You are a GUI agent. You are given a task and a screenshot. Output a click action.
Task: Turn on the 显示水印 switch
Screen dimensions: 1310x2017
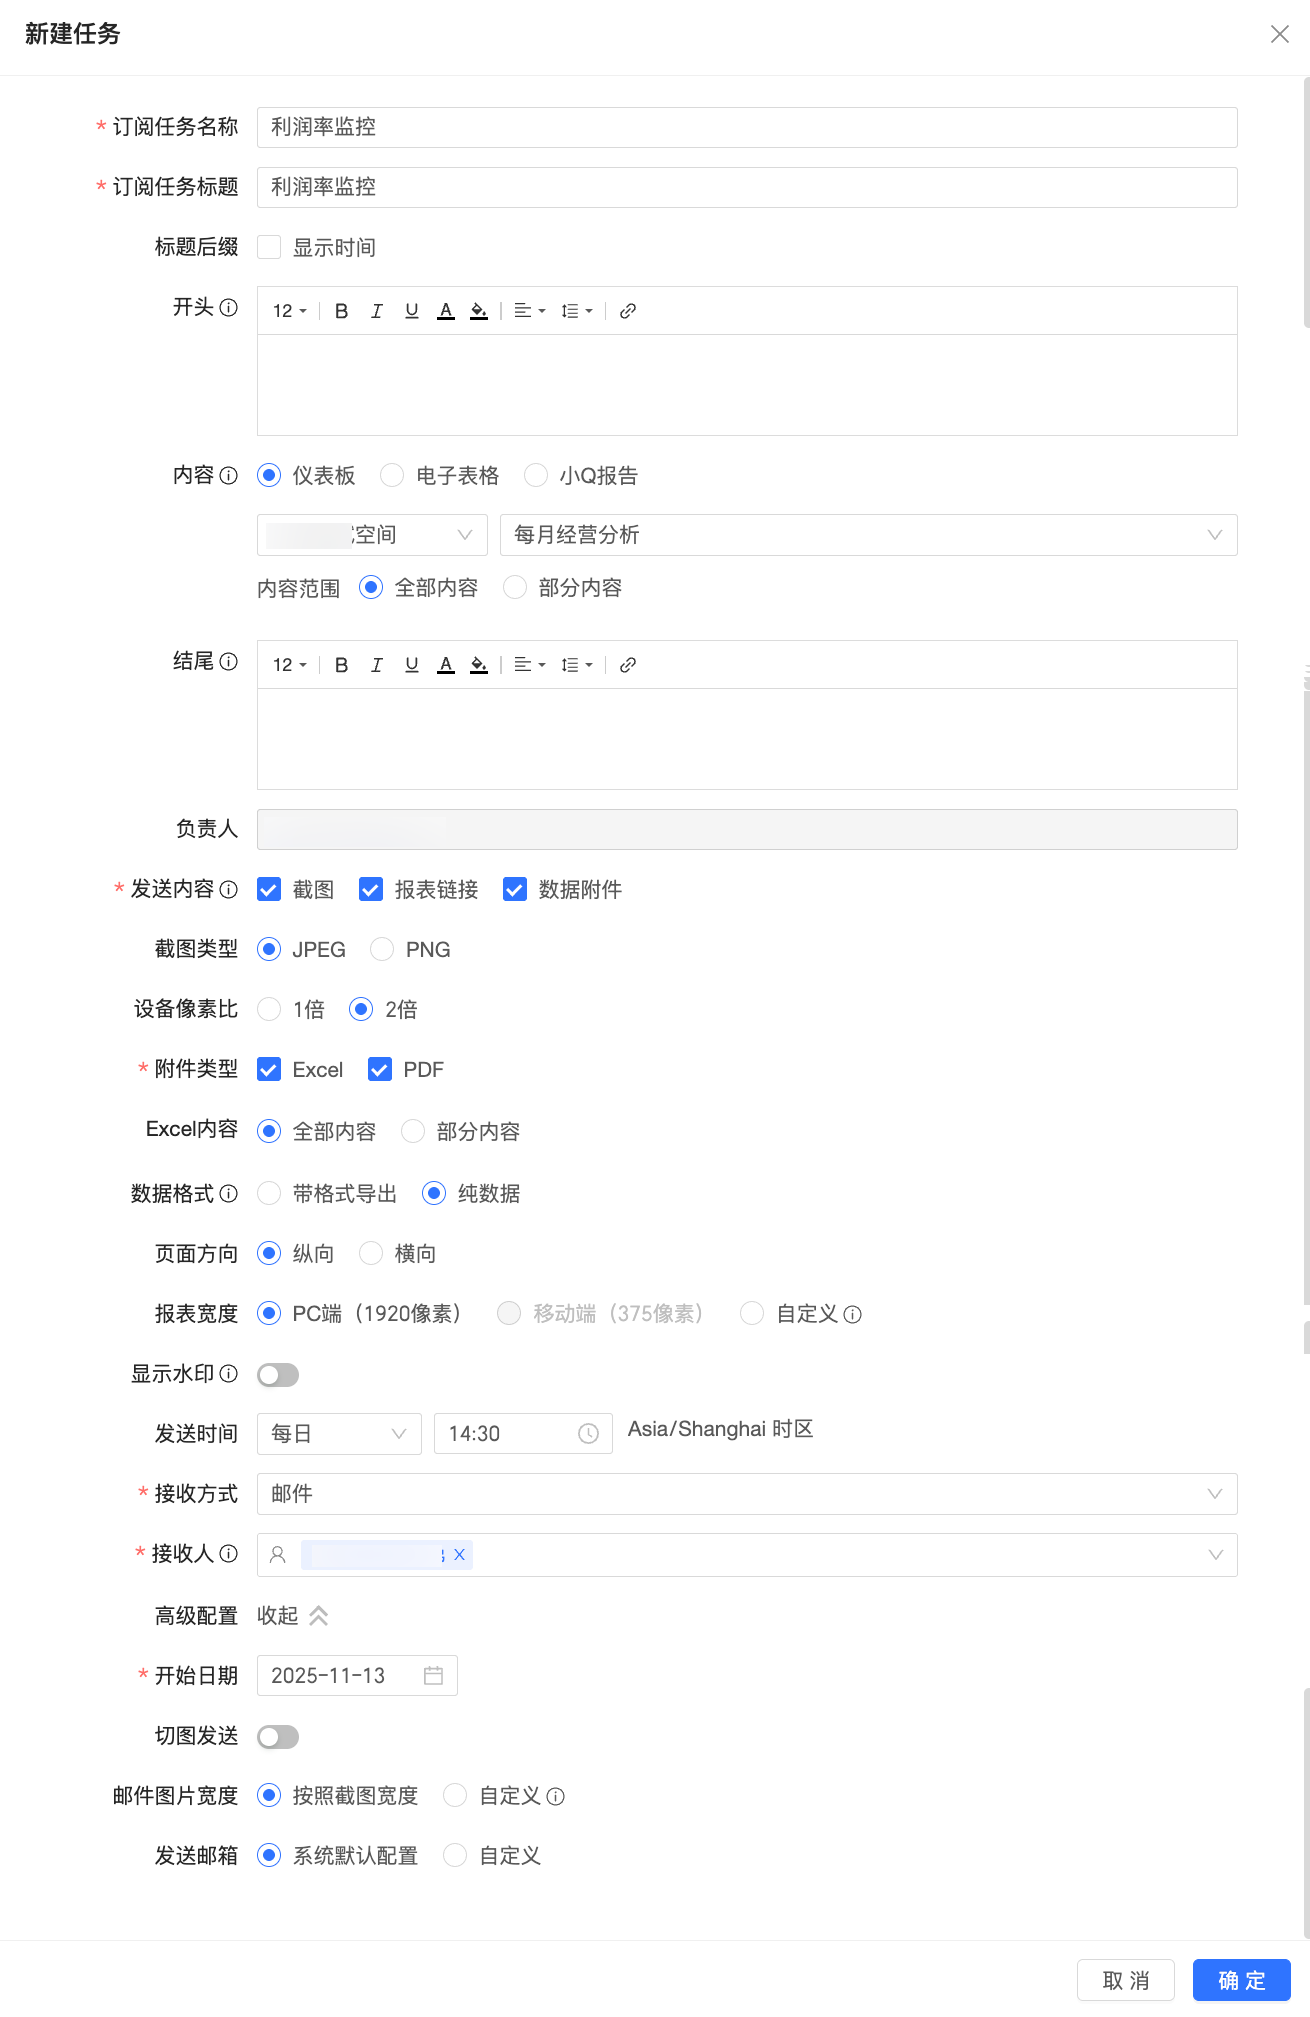point(278,1375)
